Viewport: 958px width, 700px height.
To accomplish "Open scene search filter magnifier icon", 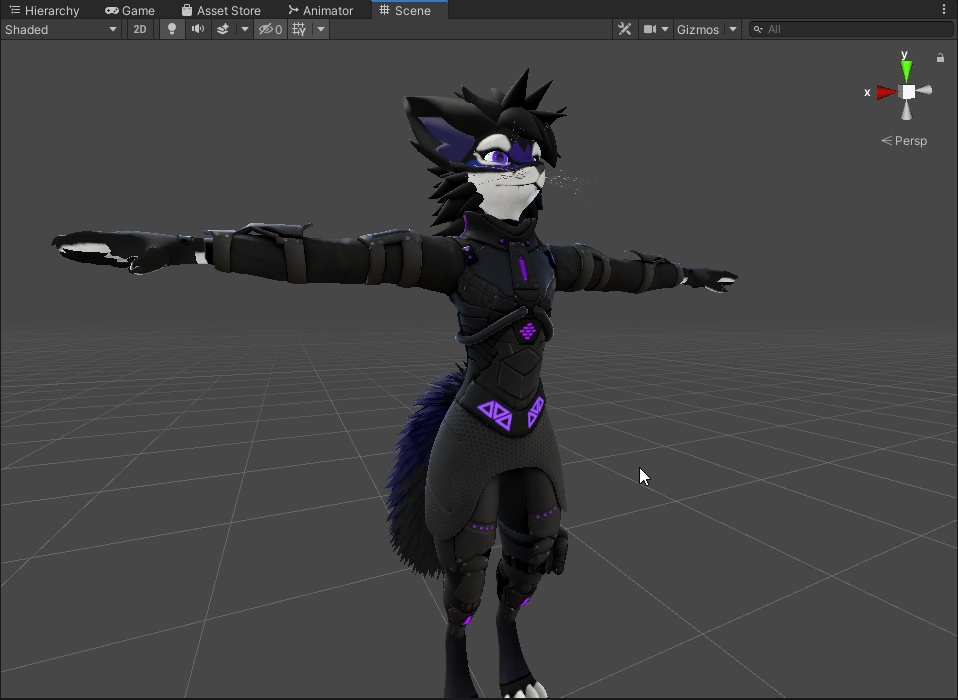I will point(758,29).
